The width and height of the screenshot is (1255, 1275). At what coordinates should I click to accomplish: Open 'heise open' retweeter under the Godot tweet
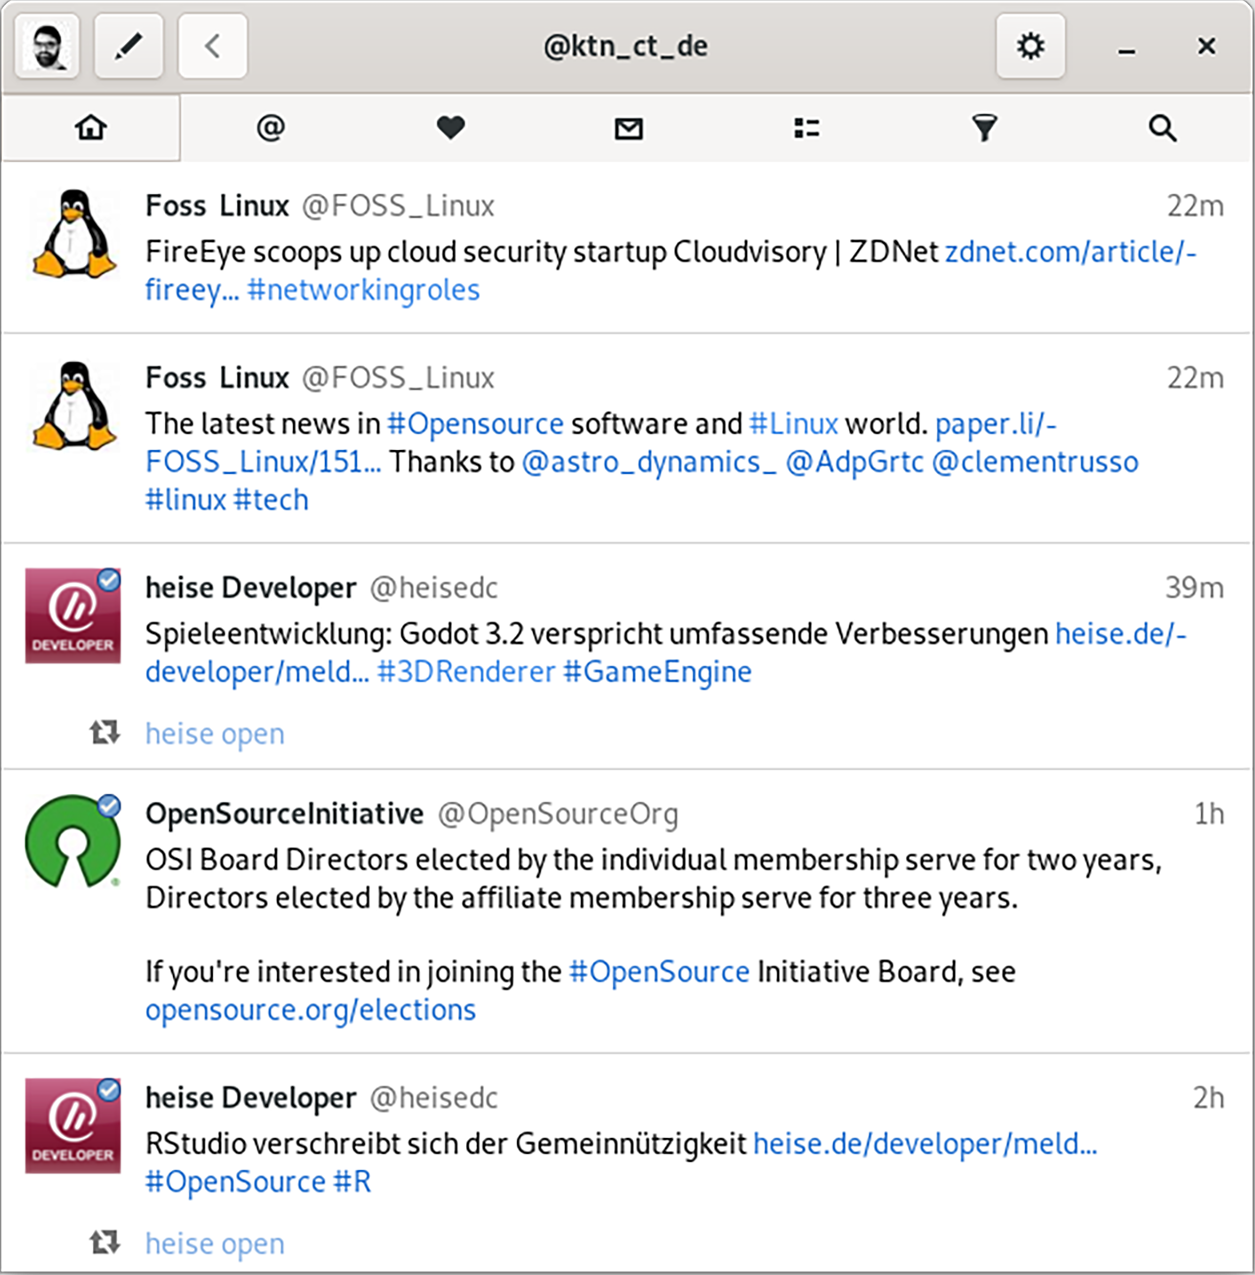coord(215,734)
